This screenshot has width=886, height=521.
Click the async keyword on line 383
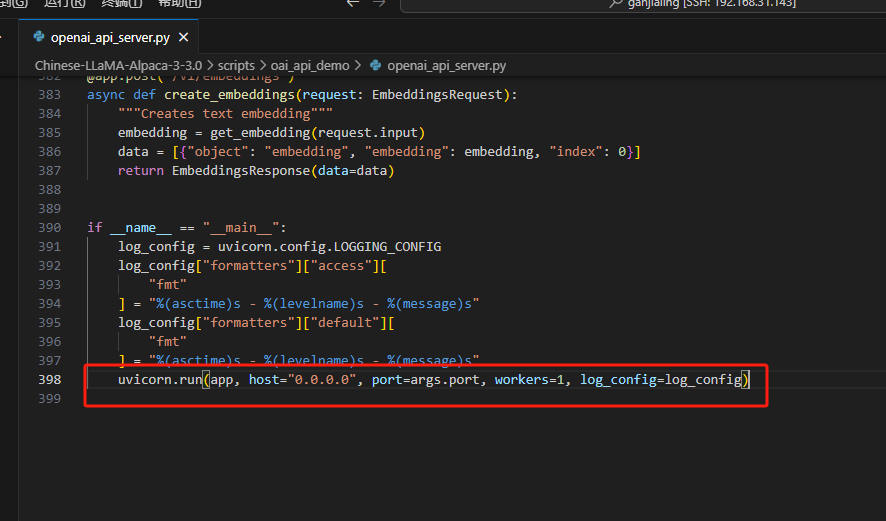(106, 94)
